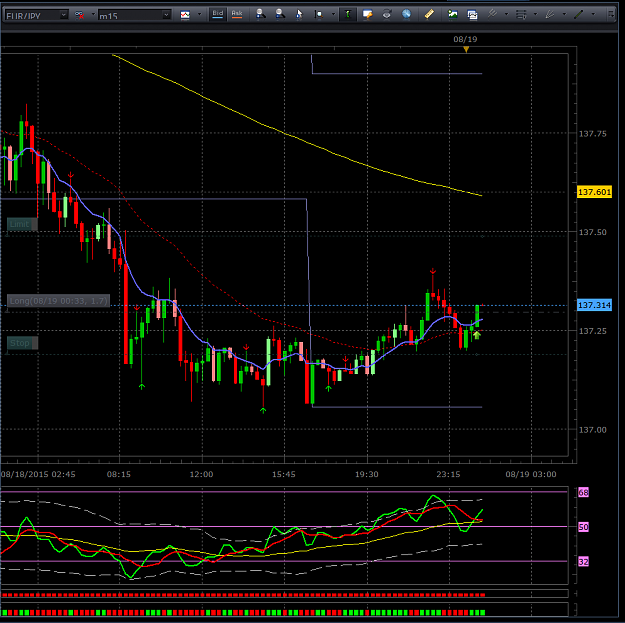This screenshot has width=625, height=623.
Task: Click the blue 137.314 current price tag
Action: click(x=594, y=305)
